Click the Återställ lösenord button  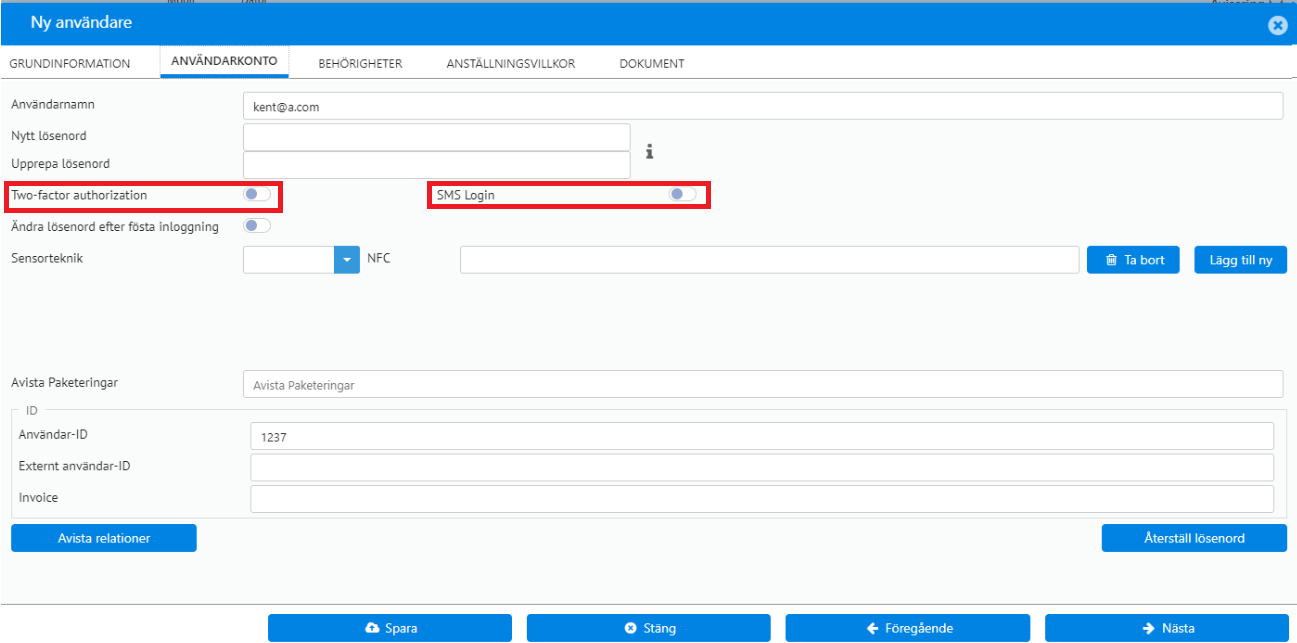click(1194, 538)
